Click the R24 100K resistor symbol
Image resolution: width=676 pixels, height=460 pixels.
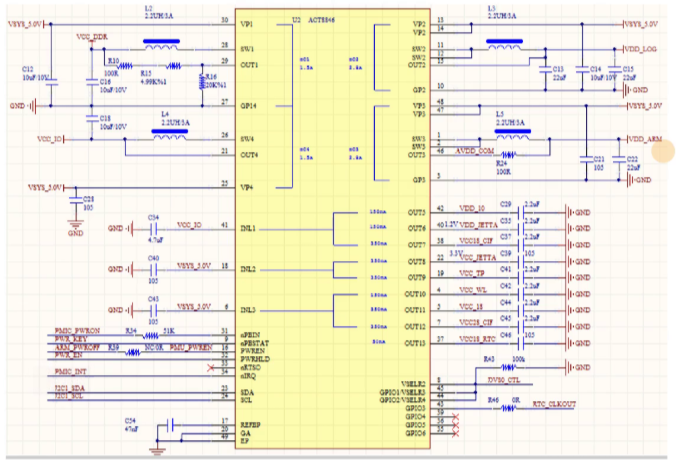509,153
